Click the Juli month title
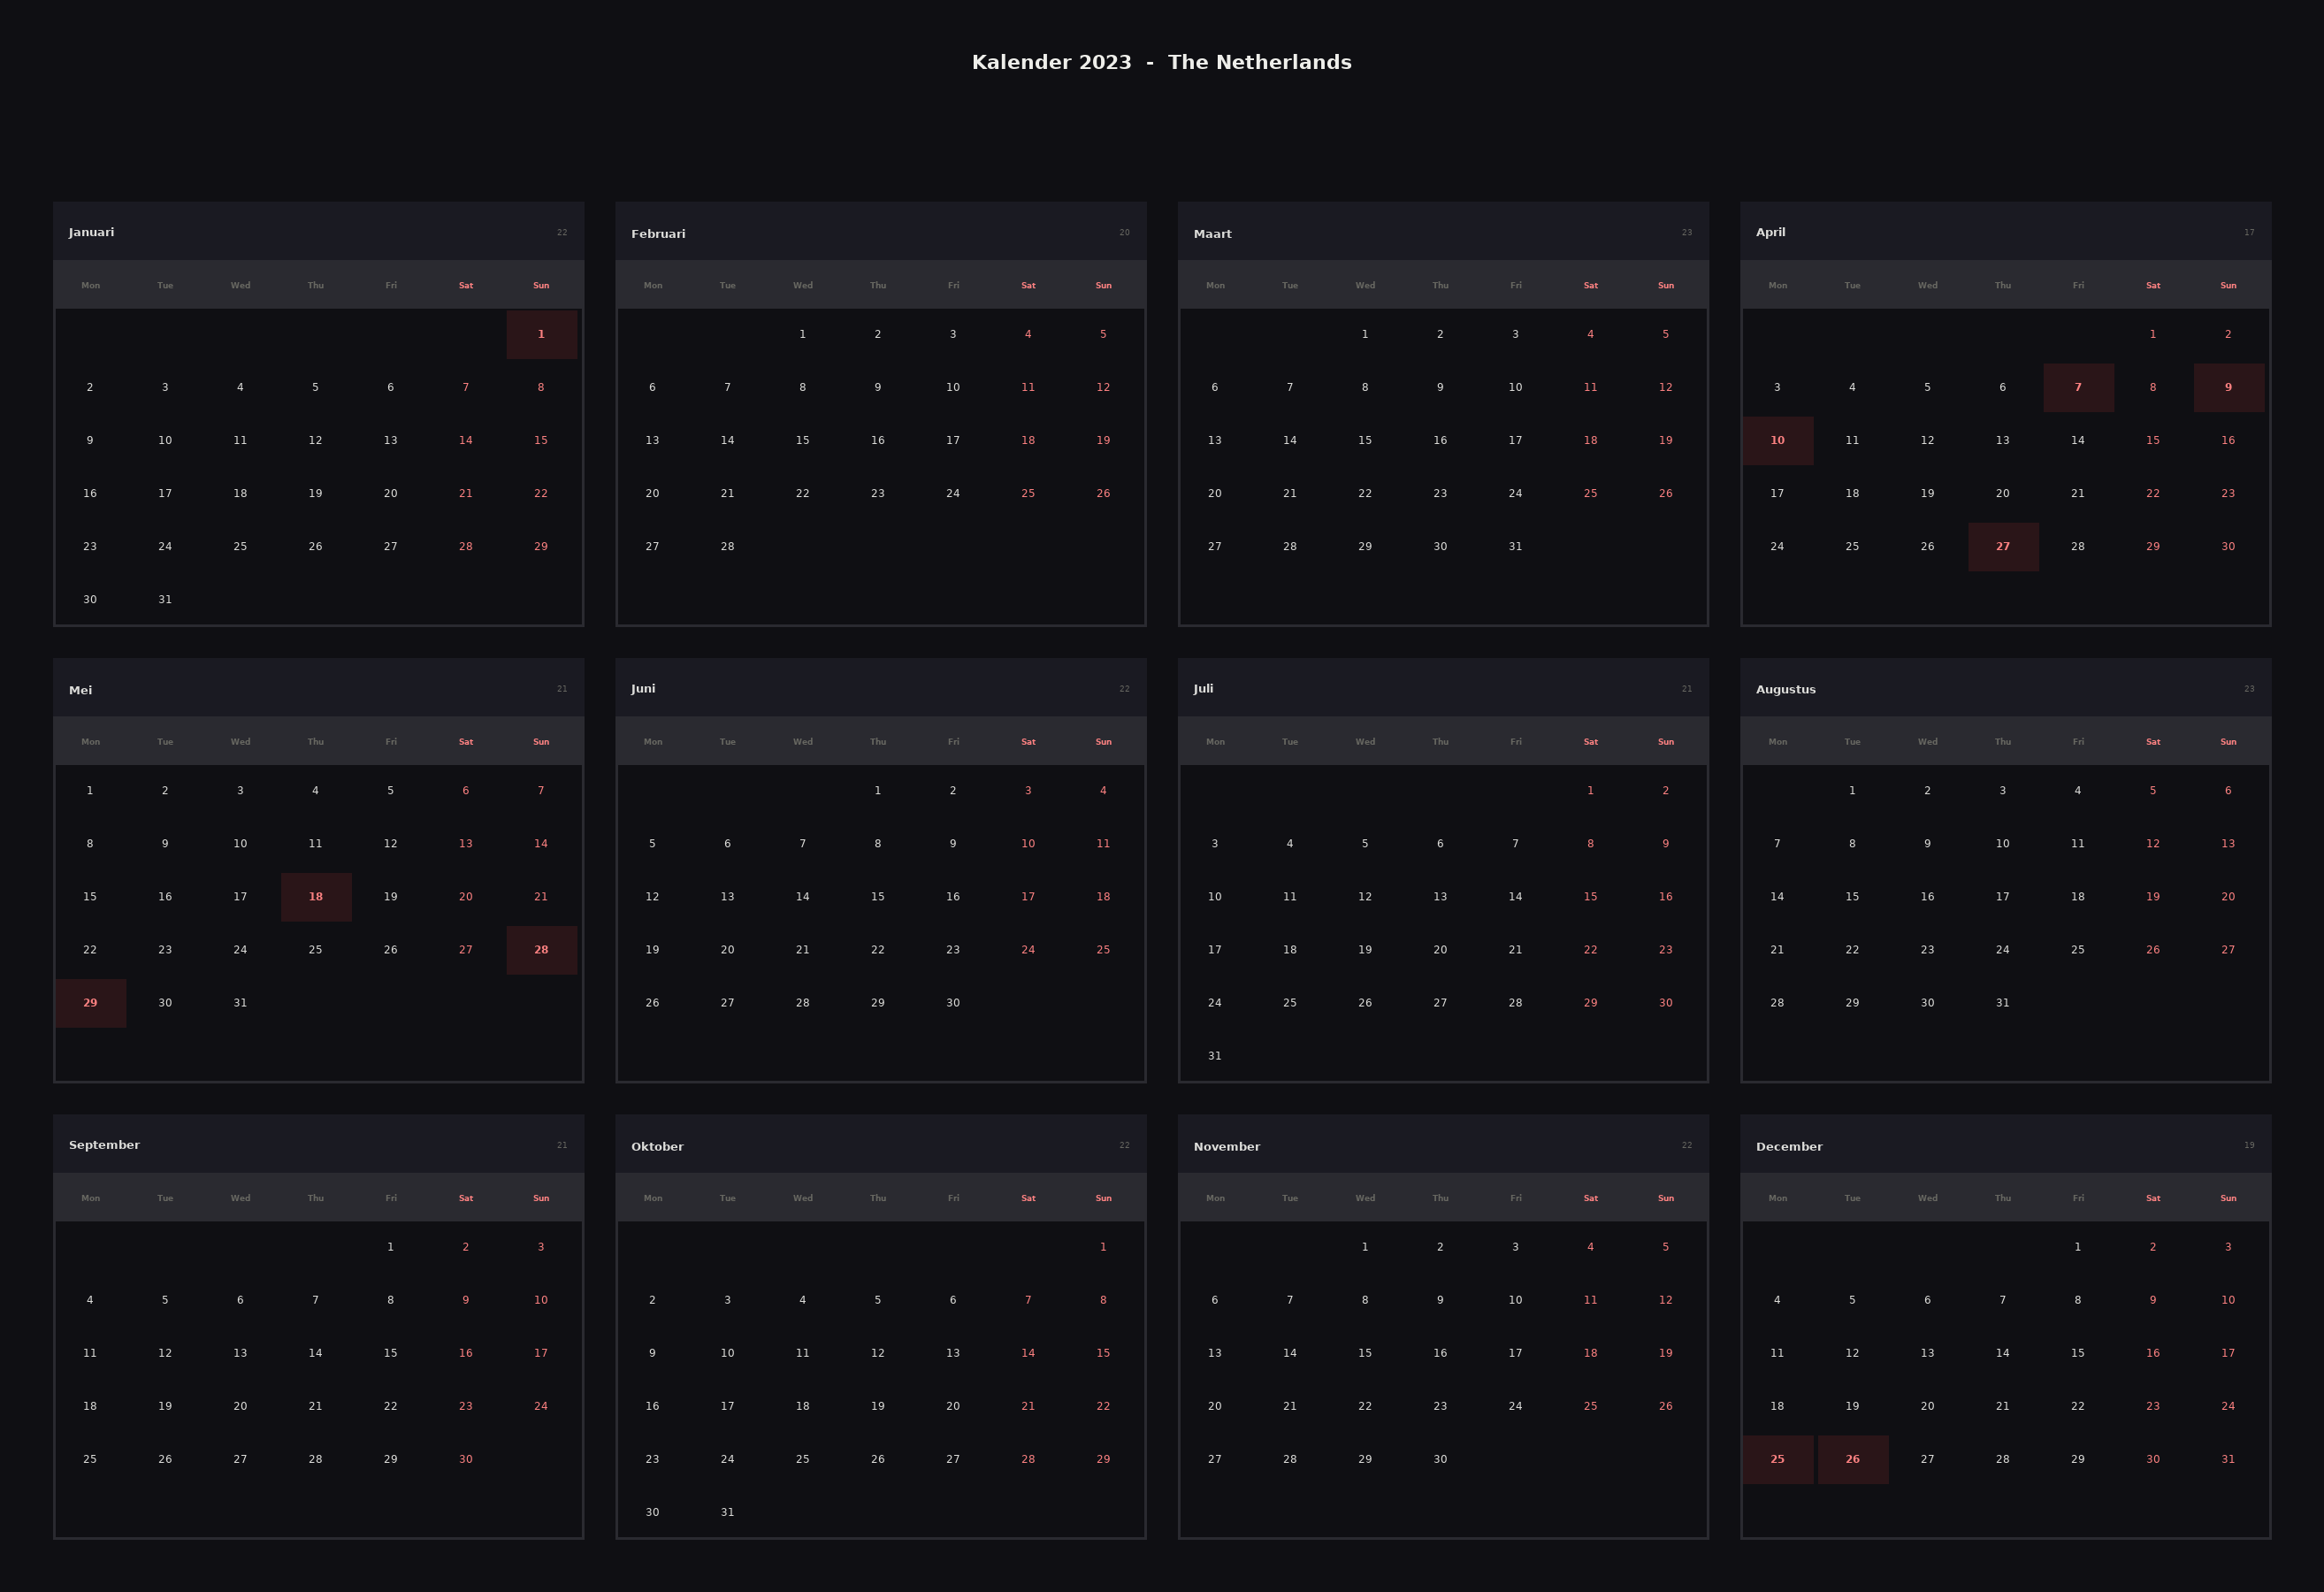 point(1203,688)
